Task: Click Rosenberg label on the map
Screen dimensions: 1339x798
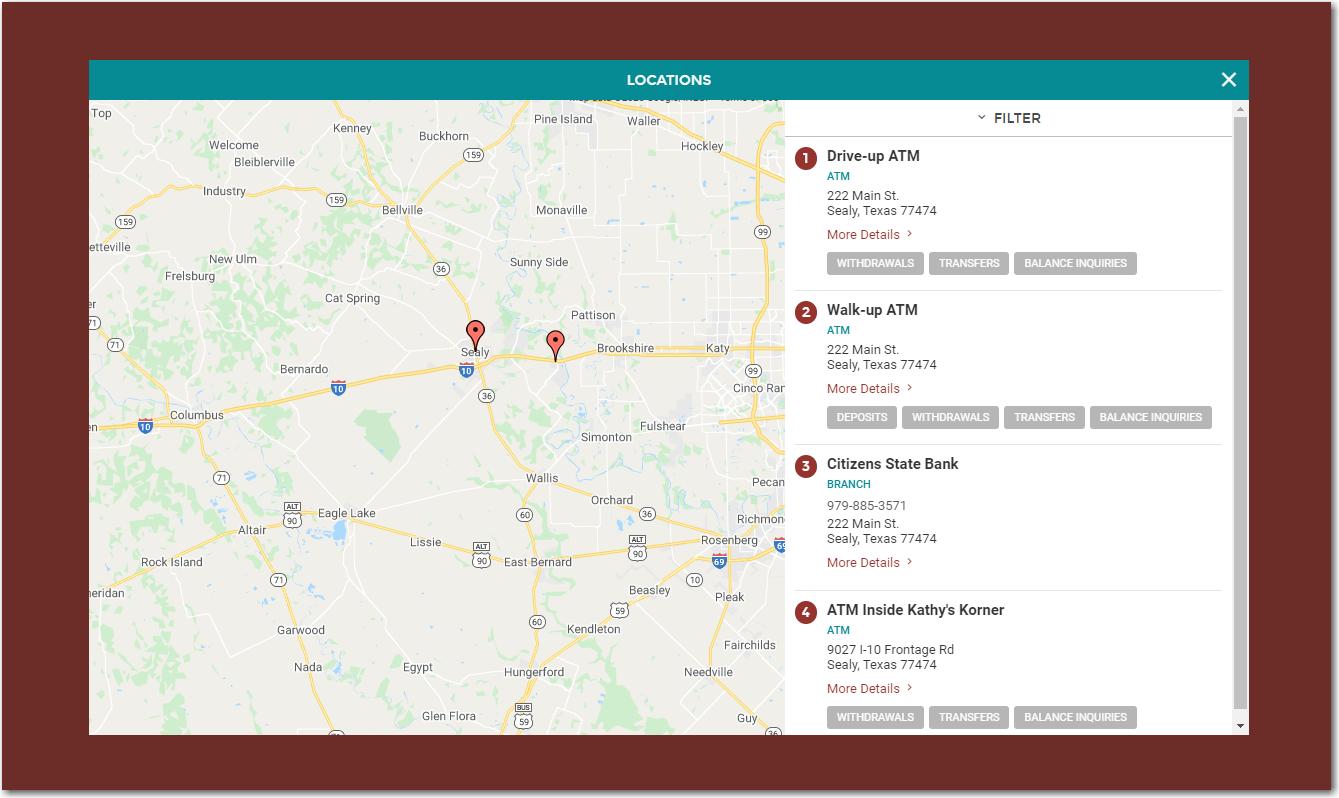Action: [729, 540]
